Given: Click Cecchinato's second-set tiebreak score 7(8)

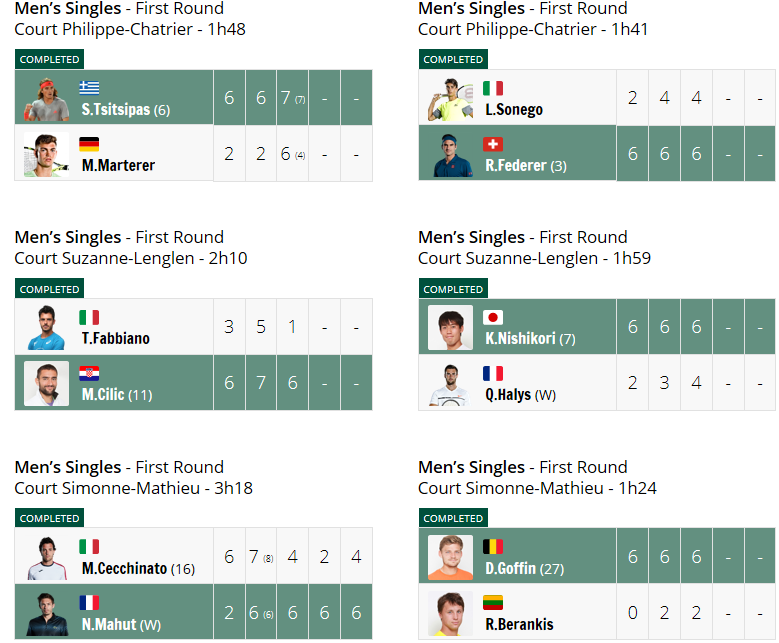Looking at the screenshot, I should (261, 557).
